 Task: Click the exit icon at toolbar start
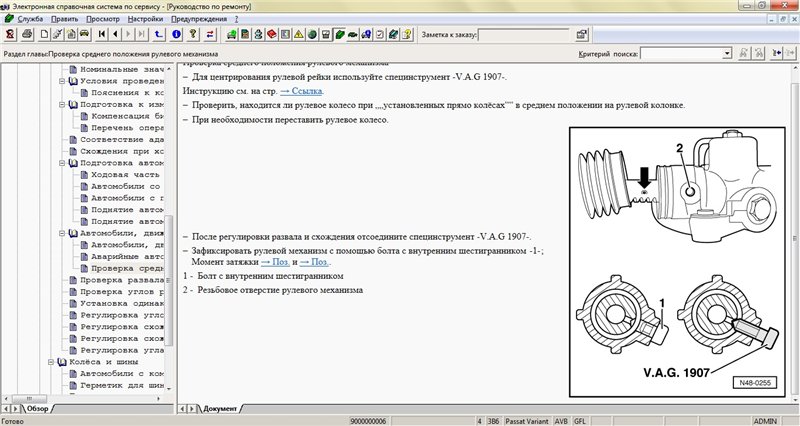(x=10, y=34)
